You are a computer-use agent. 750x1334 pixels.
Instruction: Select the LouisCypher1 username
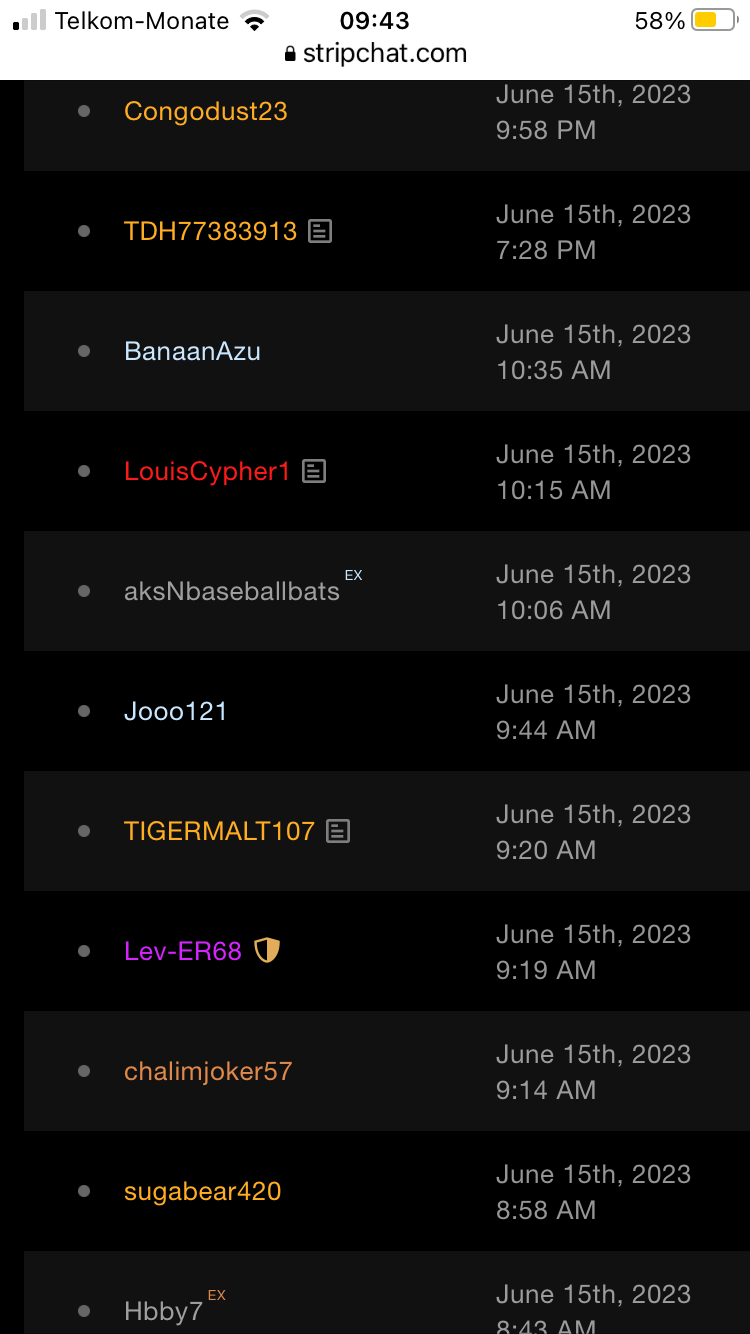[207, 471]
